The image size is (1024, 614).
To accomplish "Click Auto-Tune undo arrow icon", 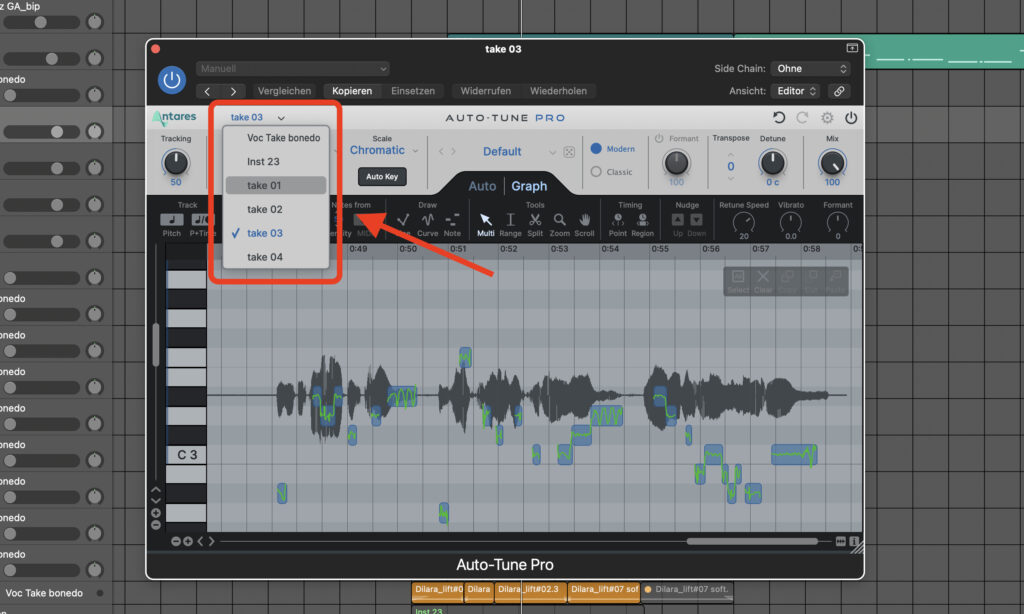I will pos(778,118).
